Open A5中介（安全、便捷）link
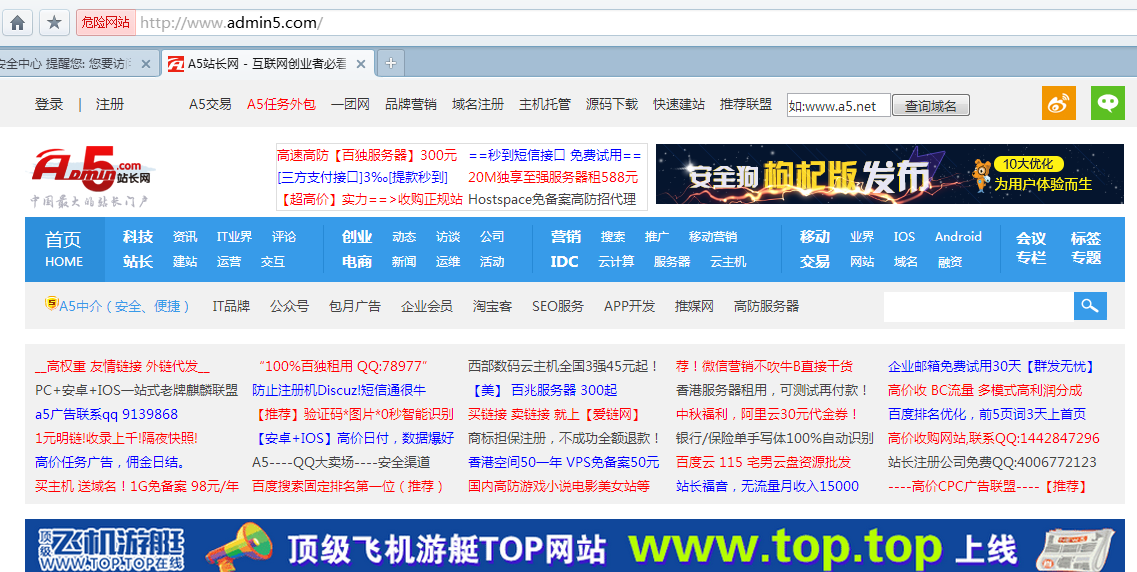Viewport: 1137px width, 572px height. pyautogui.click(x=124, y=307)
